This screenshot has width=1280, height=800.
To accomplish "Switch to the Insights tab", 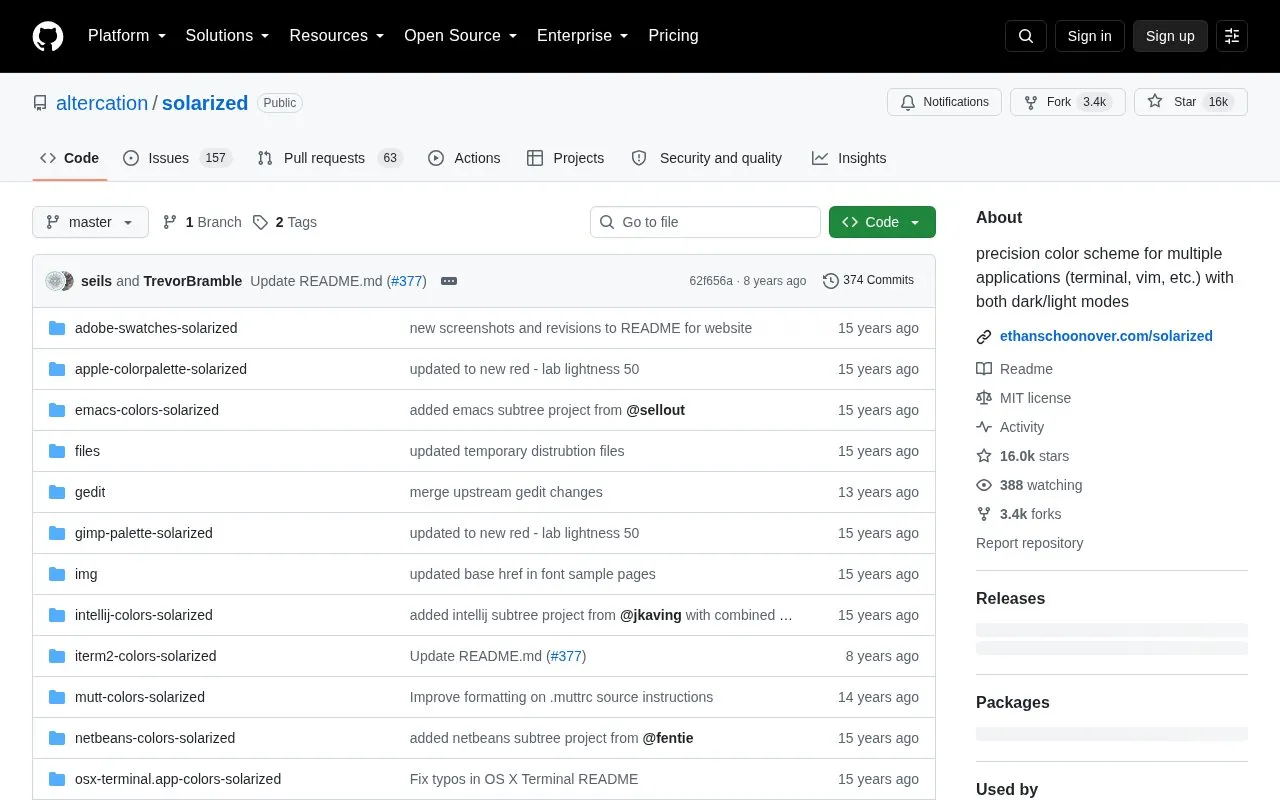I will (849, 158).
